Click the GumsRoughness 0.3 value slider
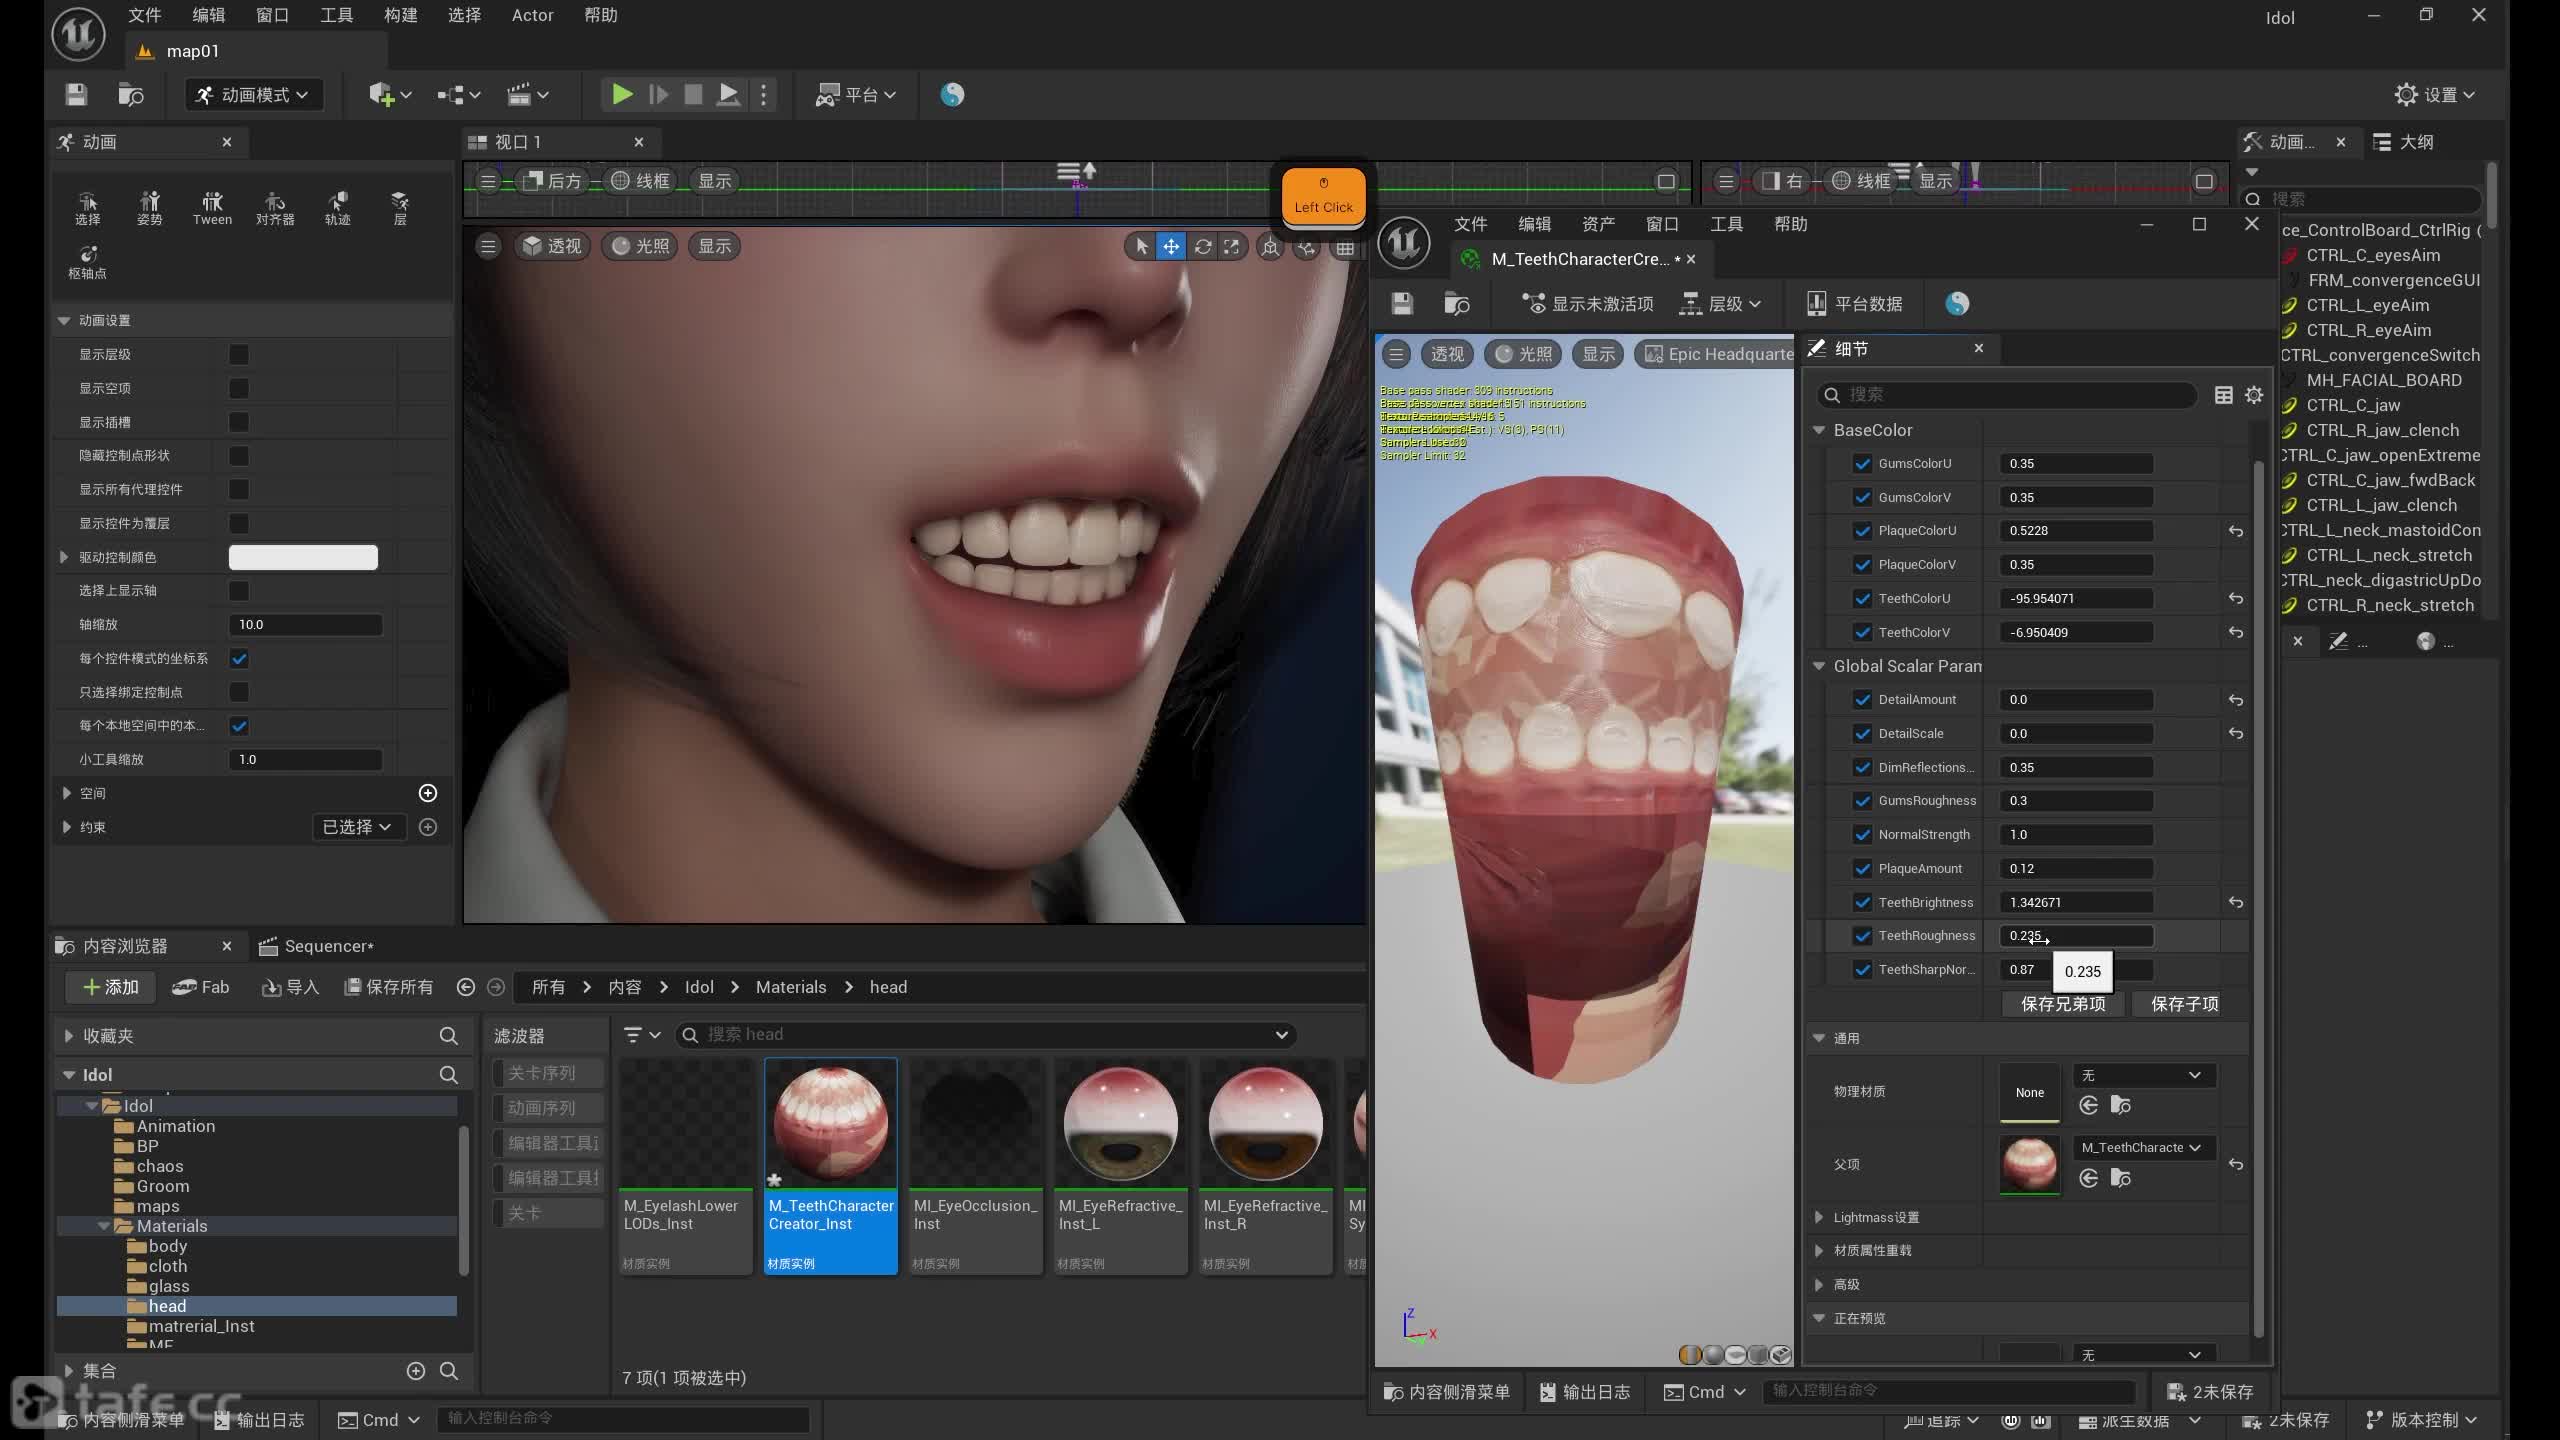 pos(2076,801)
